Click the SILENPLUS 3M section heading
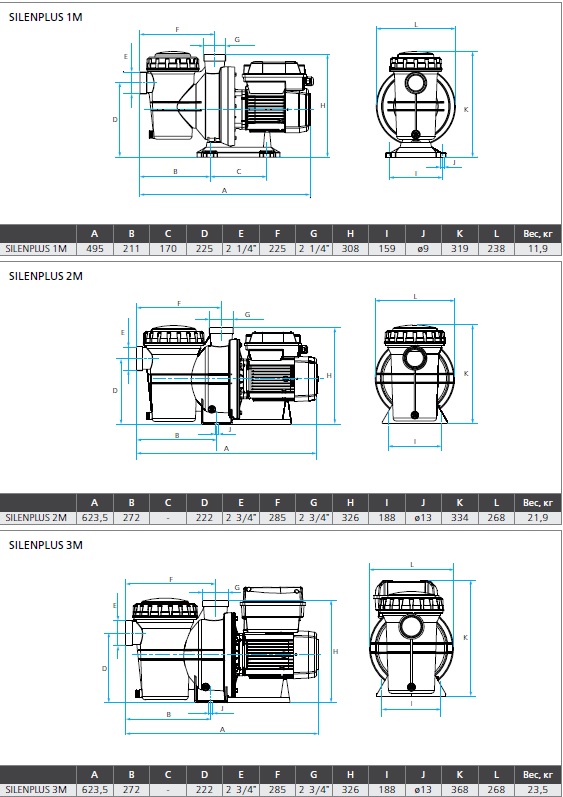Viewport: 563px width, 797px height. [46, 545]
